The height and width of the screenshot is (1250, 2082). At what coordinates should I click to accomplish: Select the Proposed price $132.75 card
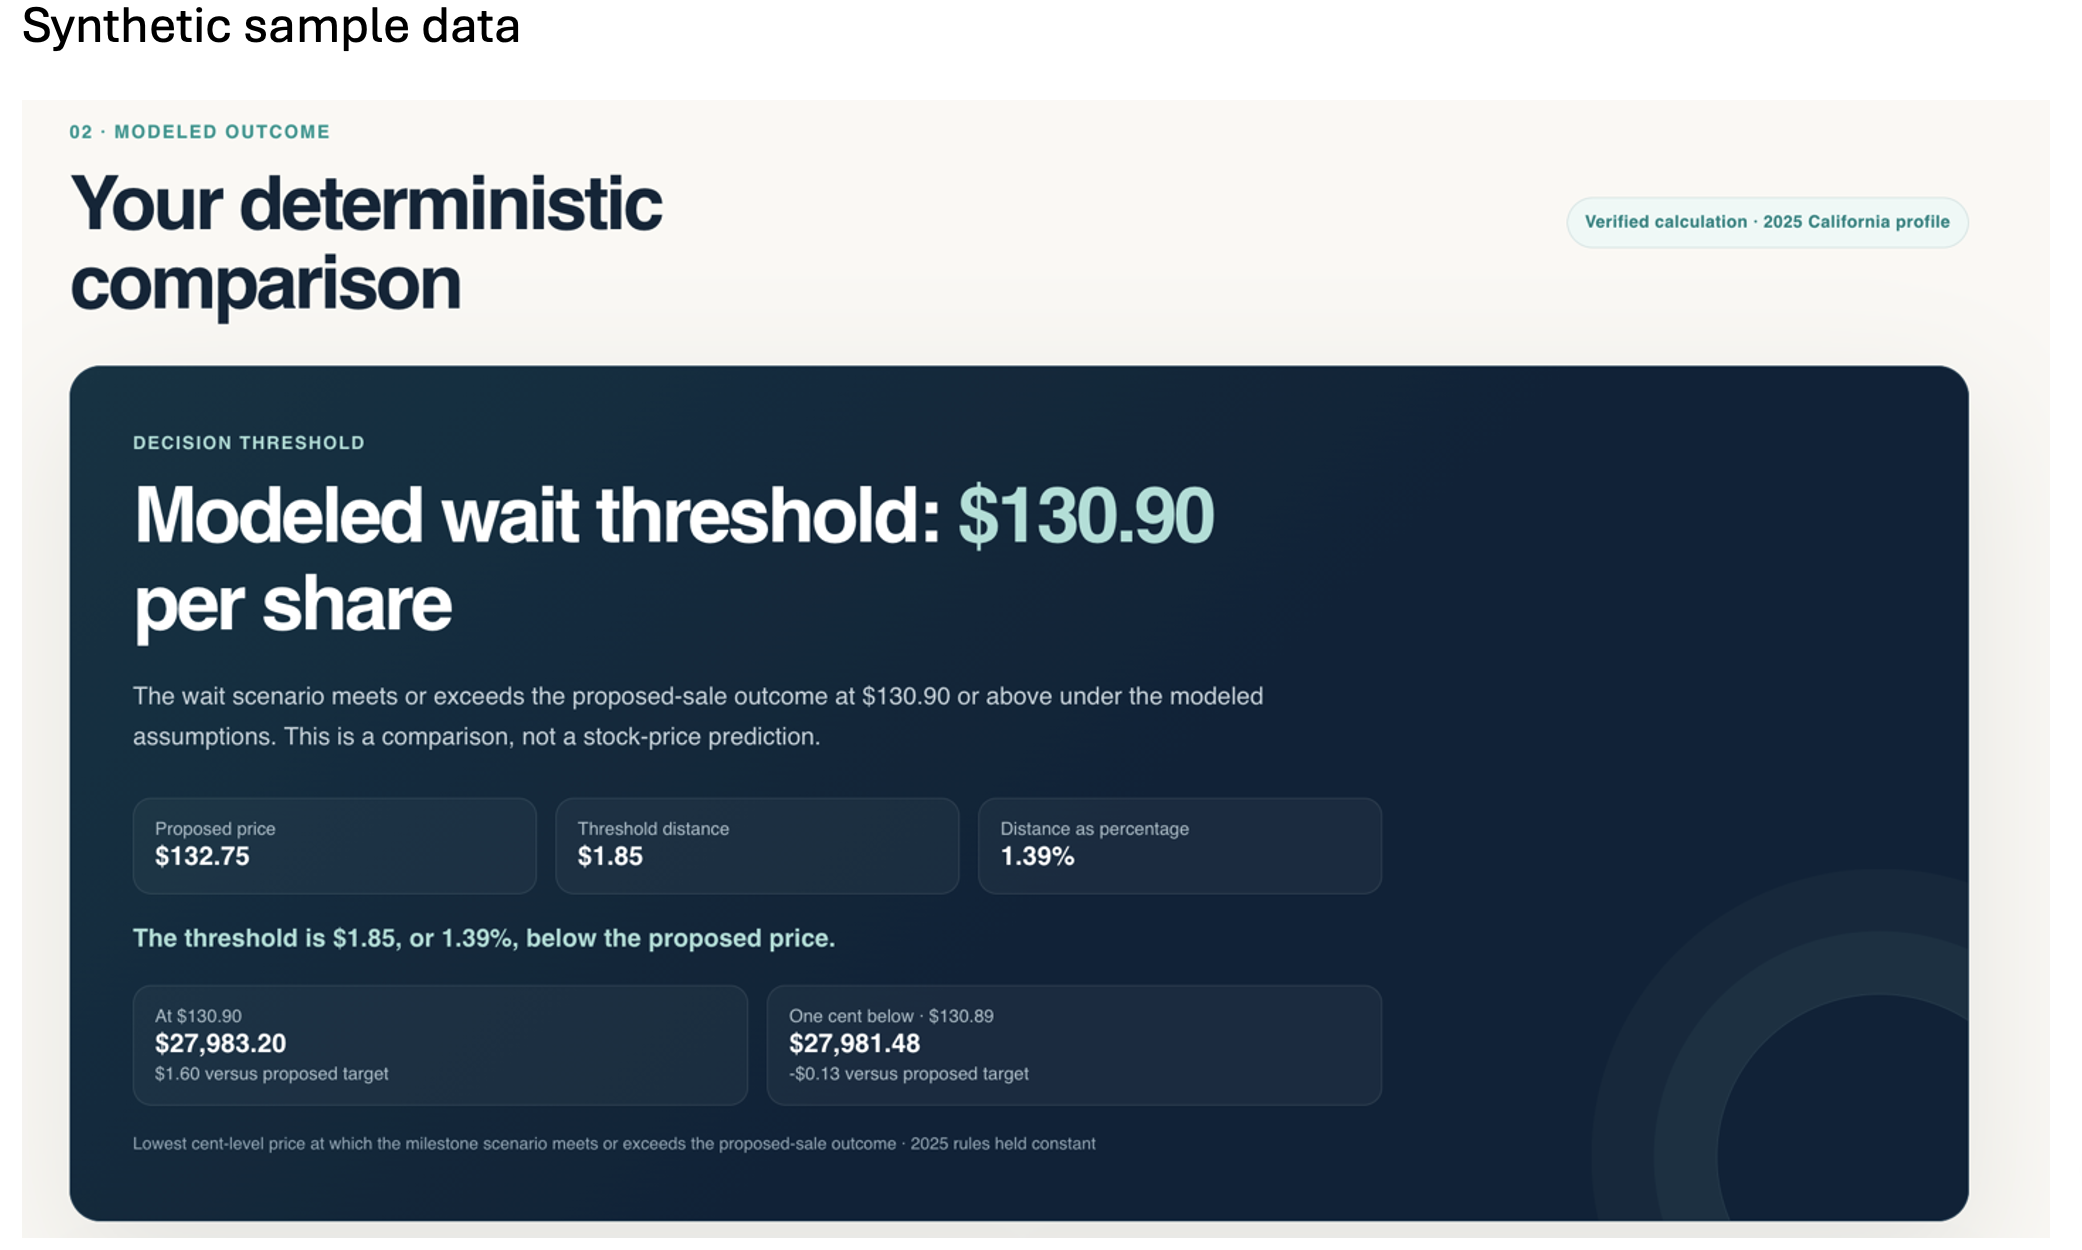click(x=335, y=845)
